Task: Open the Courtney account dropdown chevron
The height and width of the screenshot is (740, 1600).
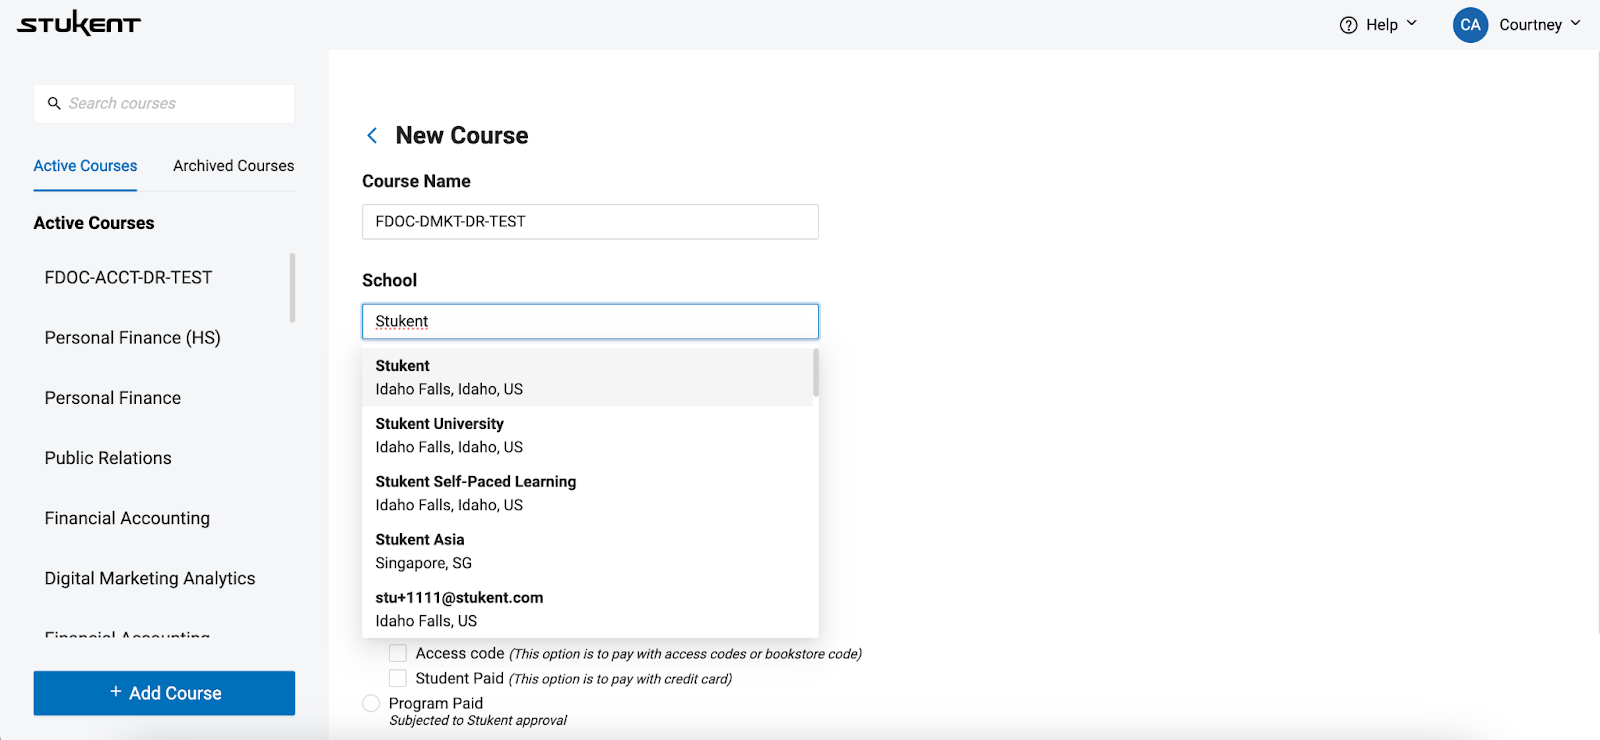Action: (1576, 24)
